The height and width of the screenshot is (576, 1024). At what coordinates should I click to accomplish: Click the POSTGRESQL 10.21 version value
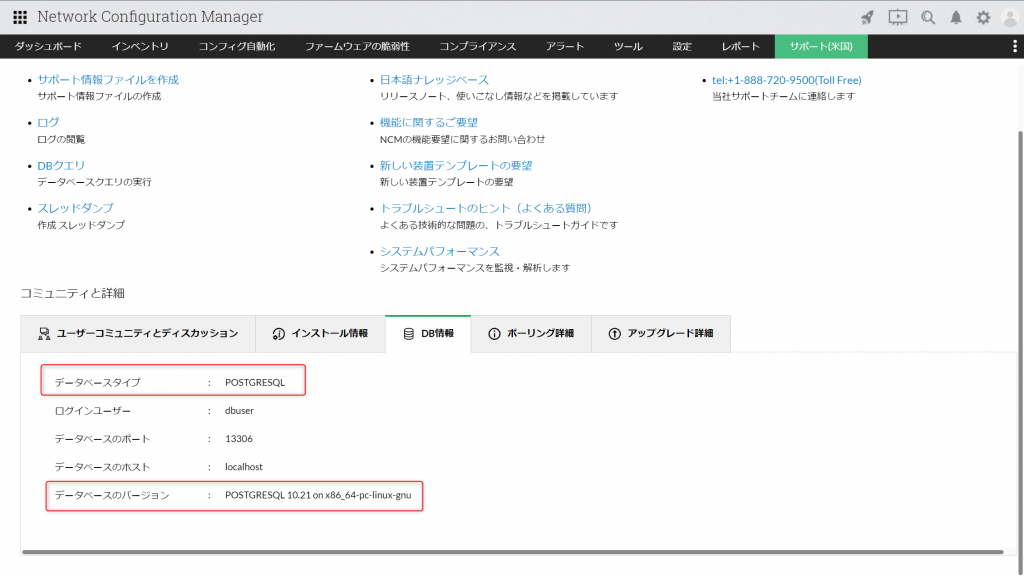tap(318, 495)
